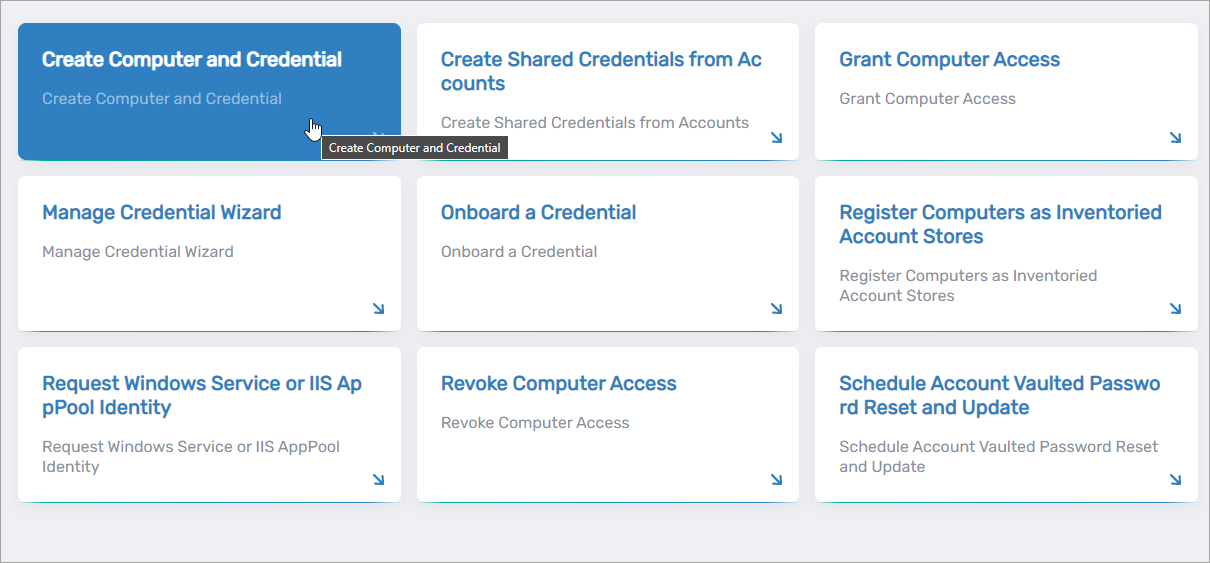This screenshot has width=1210, height=563.
Task: Select the Grant Computer Access heading
Action: (949, 60)
